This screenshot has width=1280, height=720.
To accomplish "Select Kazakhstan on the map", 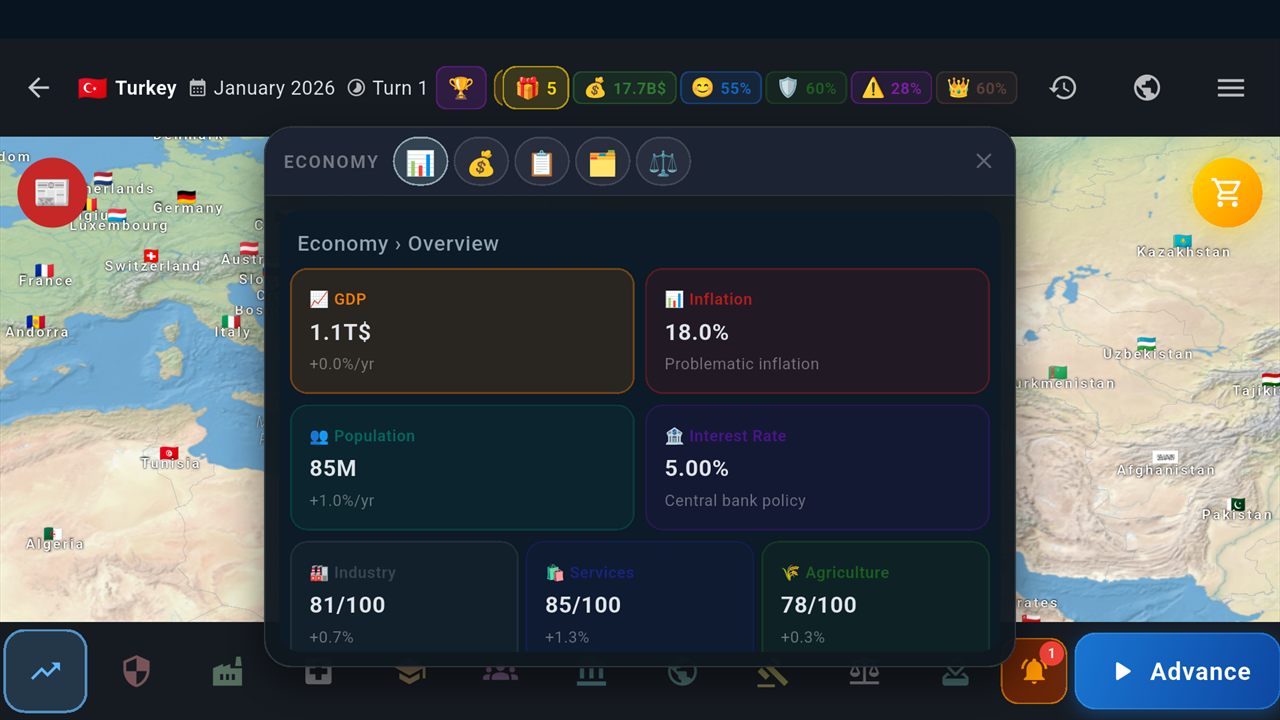I will point(1183,247).
